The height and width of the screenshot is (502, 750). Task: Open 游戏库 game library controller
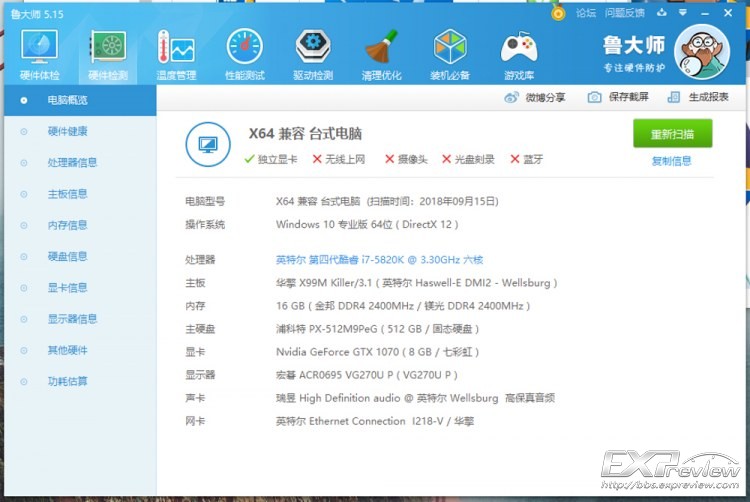[x=518, y=54]
